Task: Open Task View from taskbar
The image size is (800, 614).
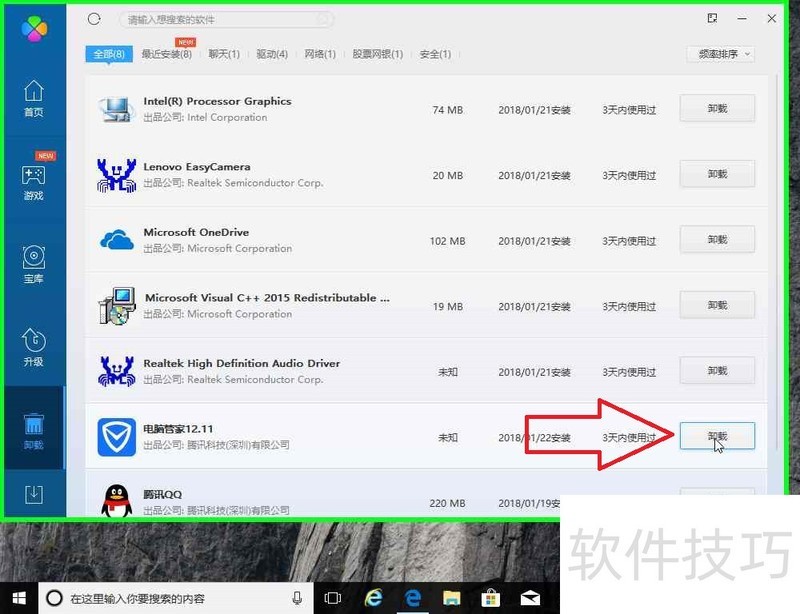Action: point(333,598)
